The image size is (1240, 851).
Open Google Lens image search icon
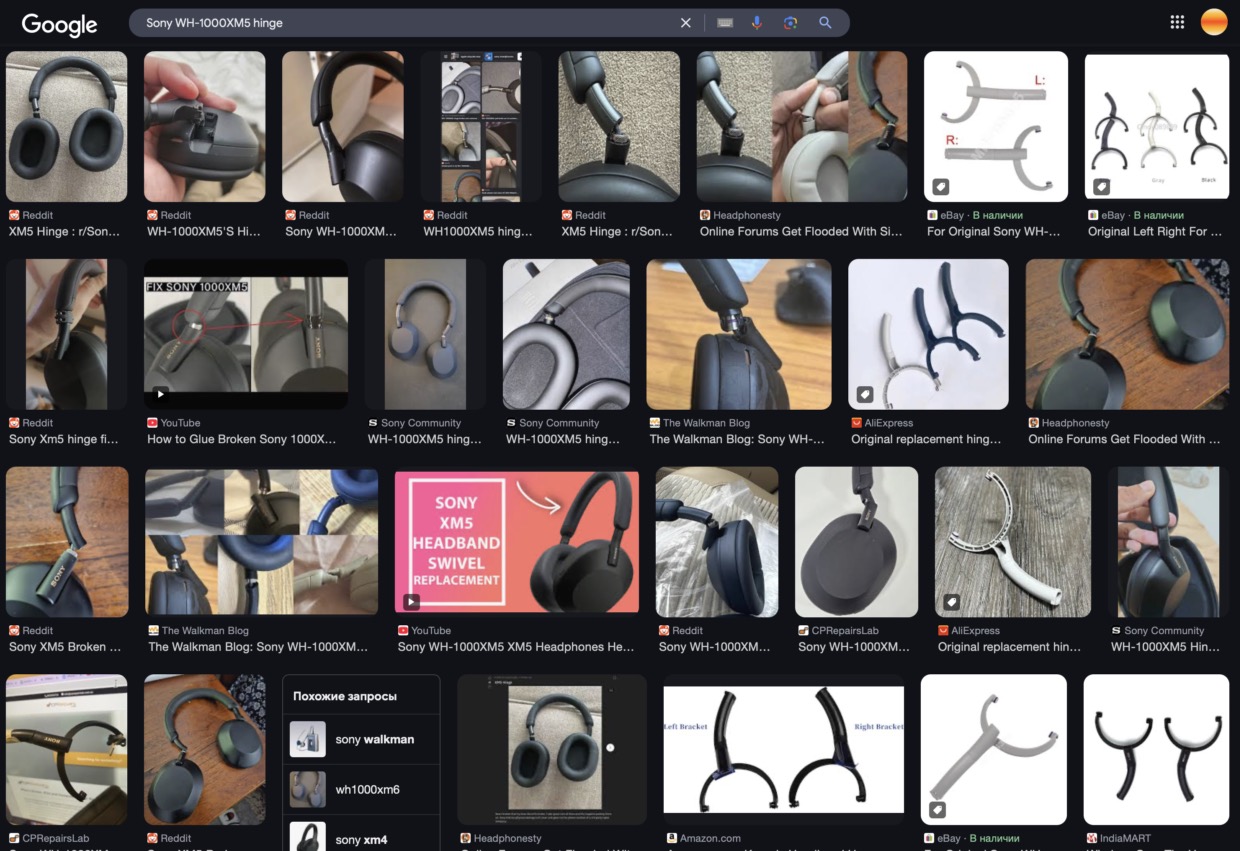click(x=791, y=23)
